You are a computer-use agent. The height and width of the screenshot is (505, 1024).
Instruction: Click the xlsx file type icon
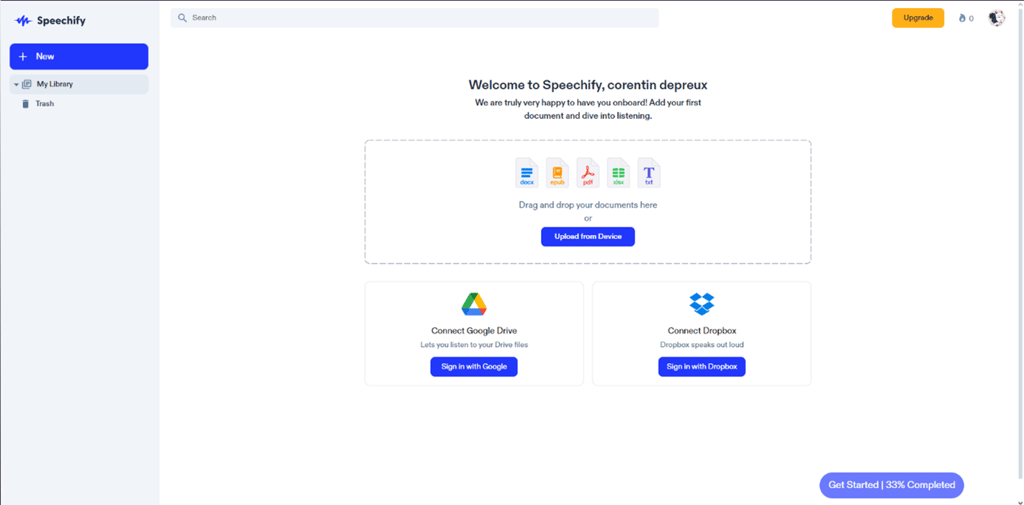pos(618,173)
